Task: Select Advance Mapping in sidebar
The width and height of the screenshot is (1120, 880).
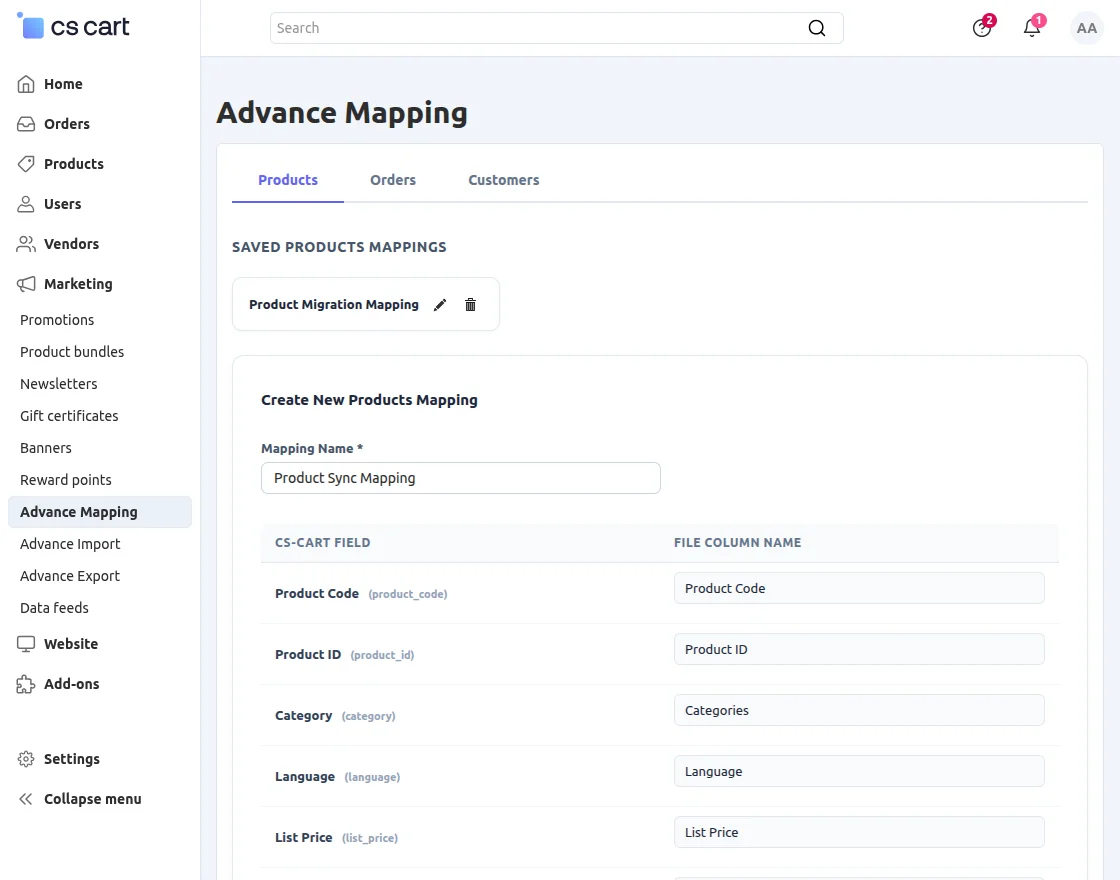Action: [x=100, y=512]
